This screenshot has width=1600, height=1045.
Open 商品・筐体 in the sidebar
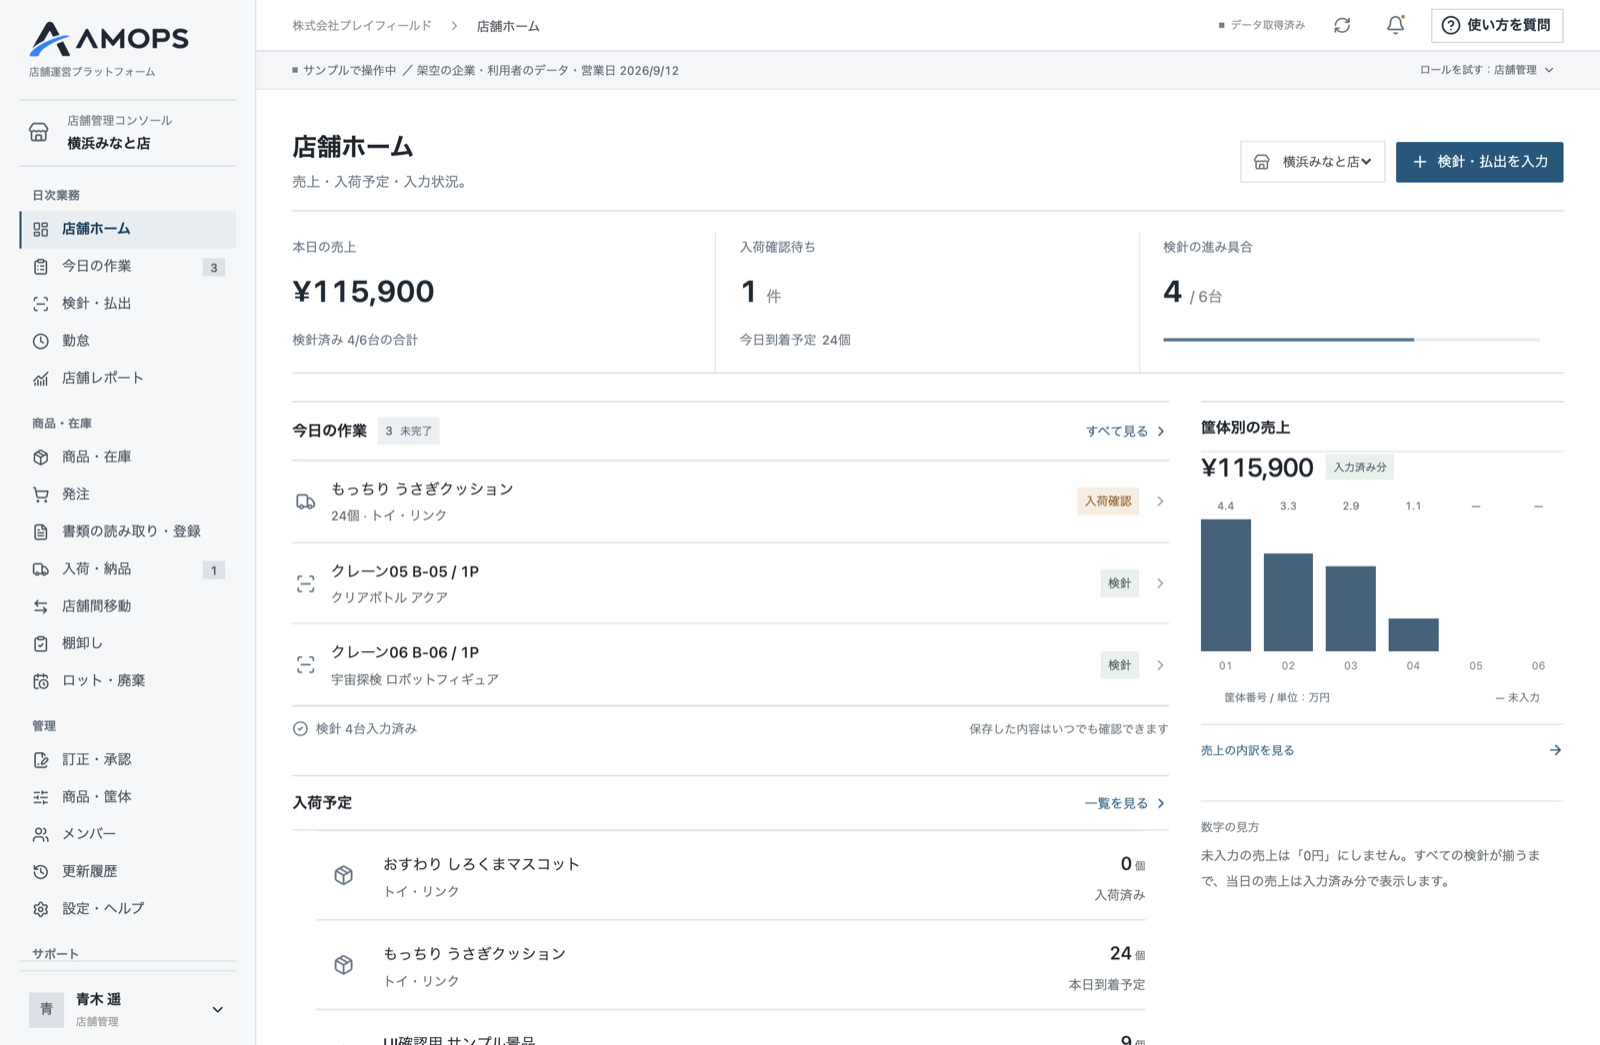click(128, 797)
